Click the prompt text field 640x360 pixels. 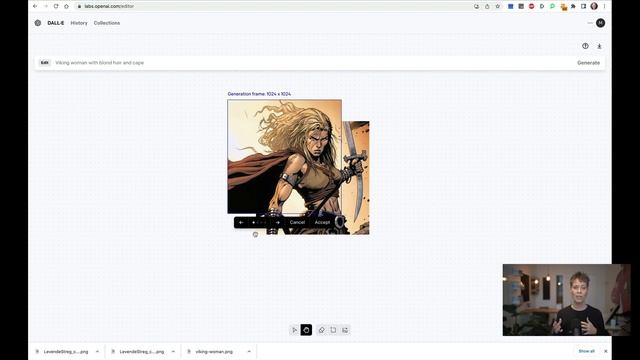click(x=310, y=63)
